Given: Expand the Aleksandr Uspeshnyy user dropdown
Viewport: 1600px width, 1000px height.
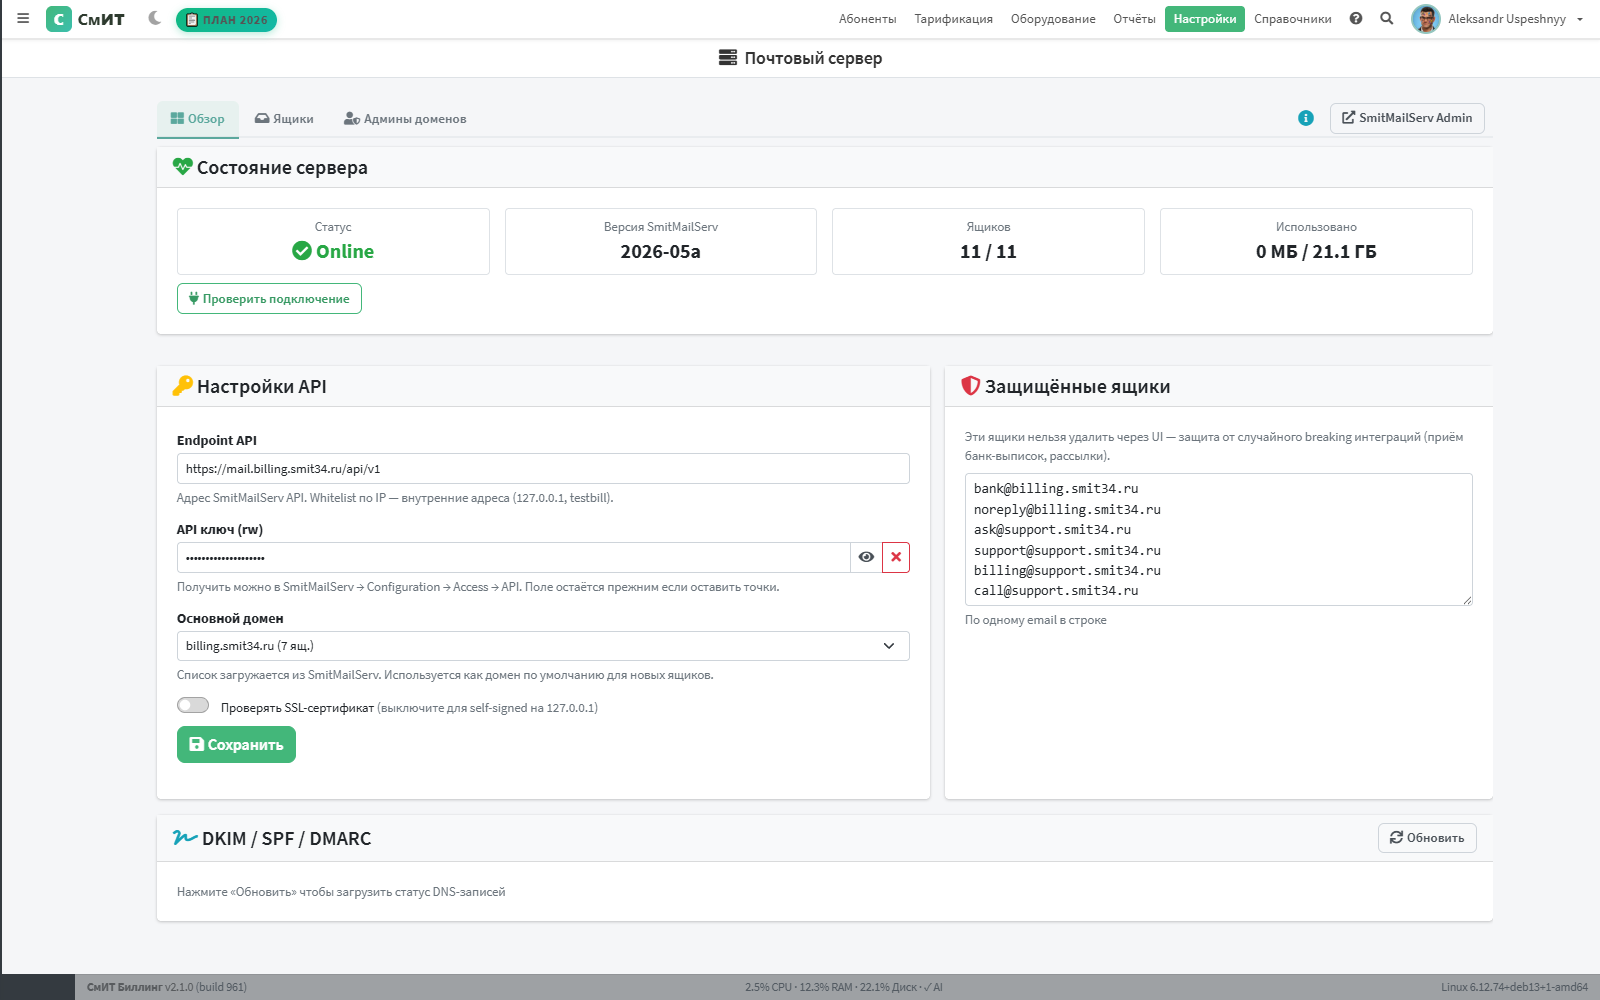Looking at the screenshot, I should click(1516, 19).
